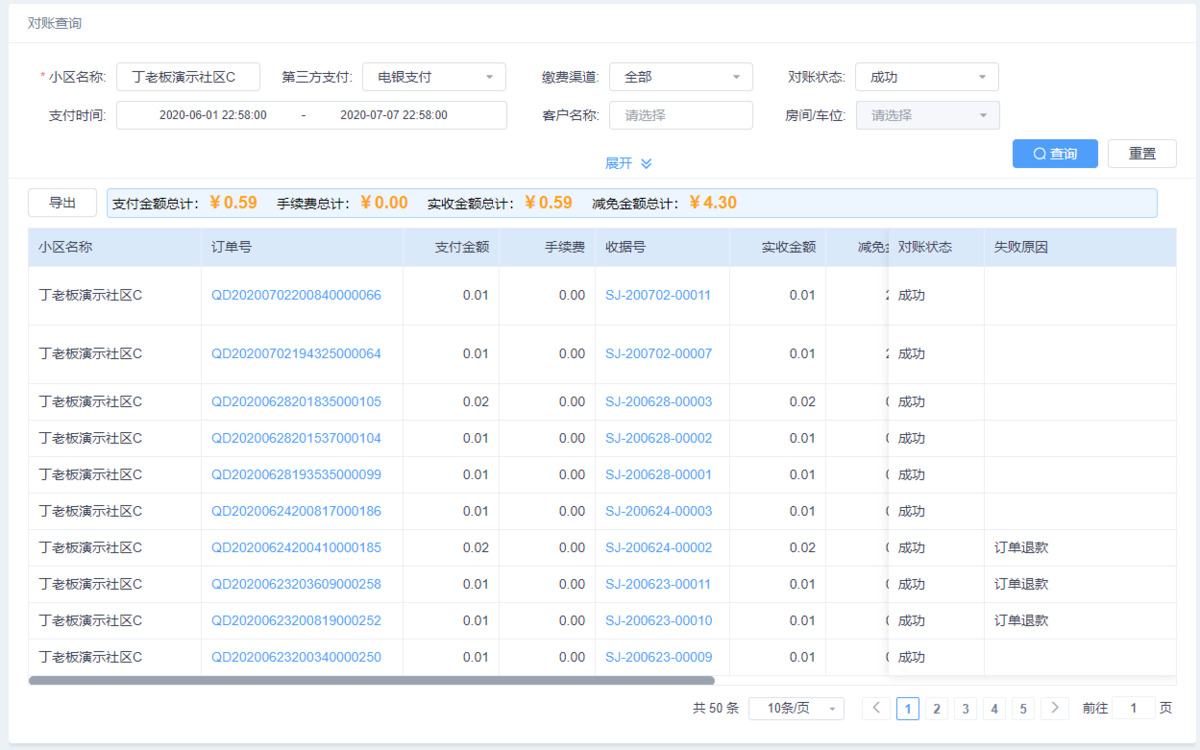The height and width of the screenshot is (750, 1200).
Task: Open receipt SJ-200623-00010
Action: pos(659,621)
